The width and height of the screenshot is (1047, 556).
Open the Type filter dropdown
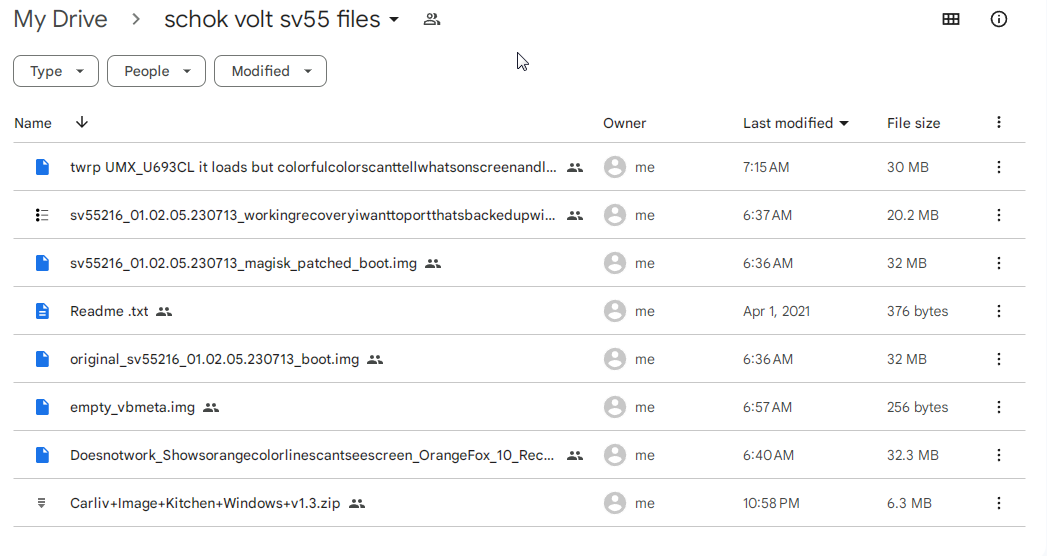click(56, 71)
